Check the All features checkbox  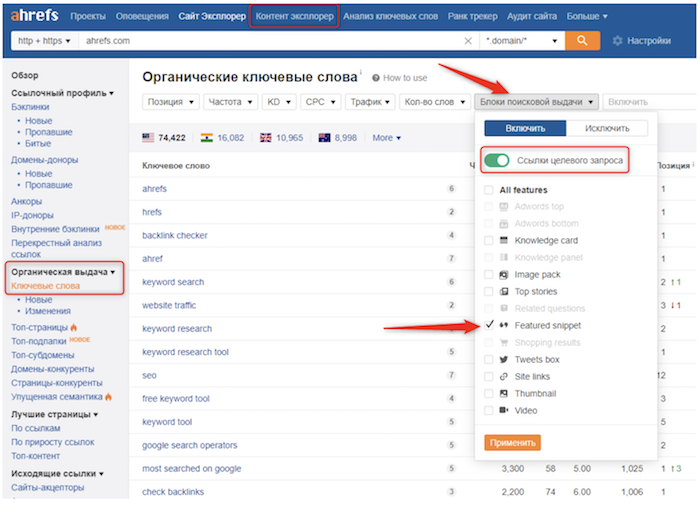tap(489, 190)
